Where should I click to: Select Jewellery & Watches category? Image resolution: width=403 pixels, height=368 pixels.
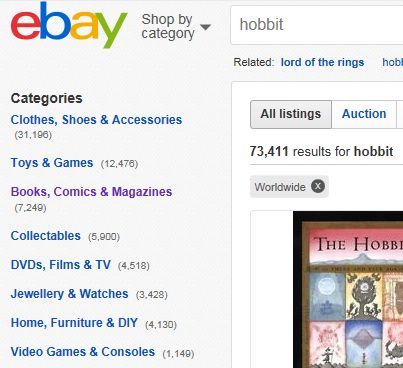coord(69,294)
